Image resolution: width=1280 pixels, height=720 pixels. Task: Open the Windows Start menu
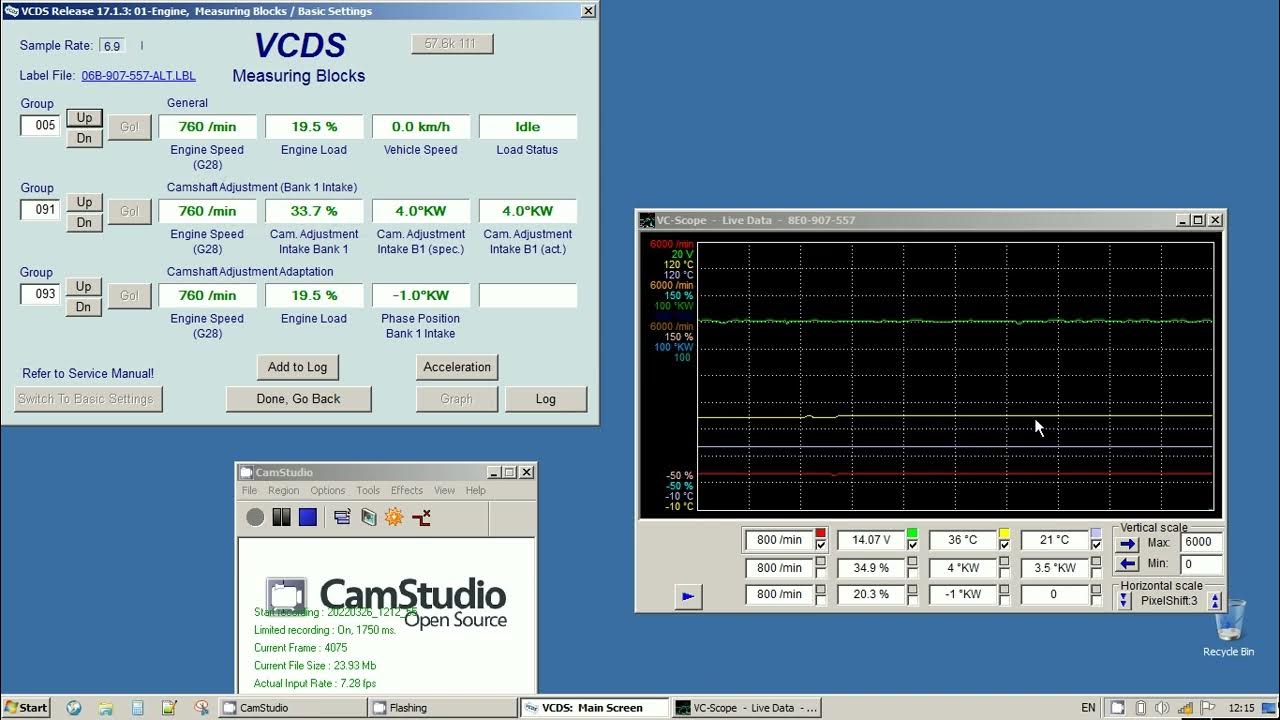coord(25,707)
